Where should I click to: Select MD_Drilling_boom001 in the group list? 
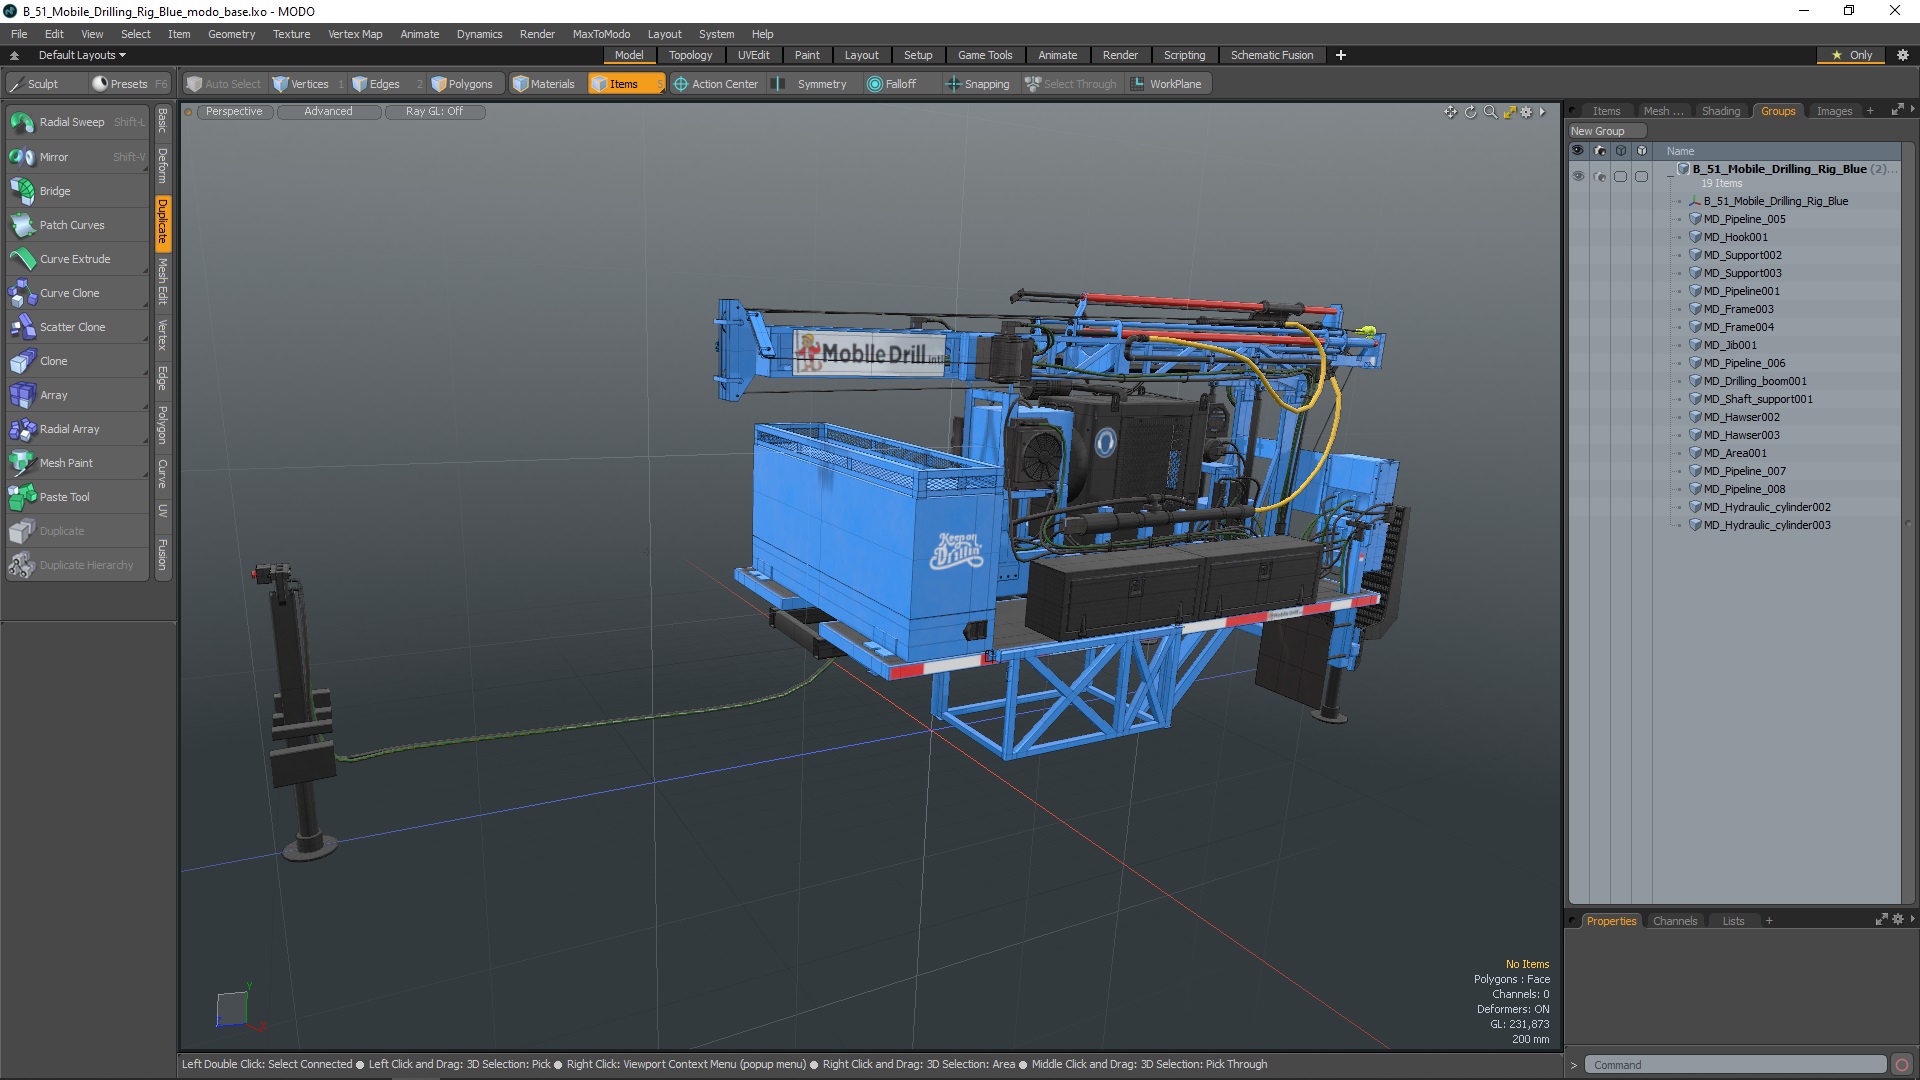pos(1755,381)
